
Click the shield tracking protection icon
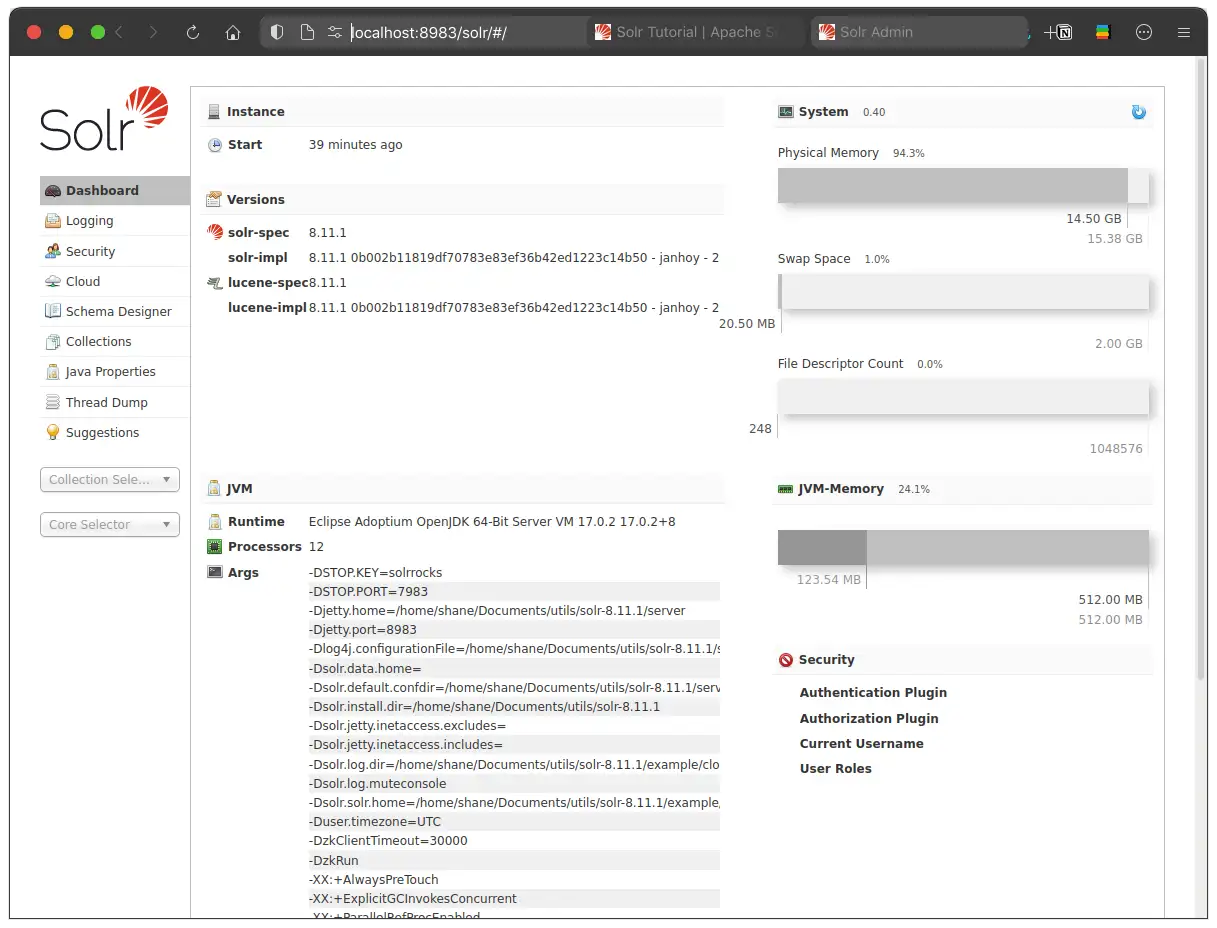tap(278, 32)
